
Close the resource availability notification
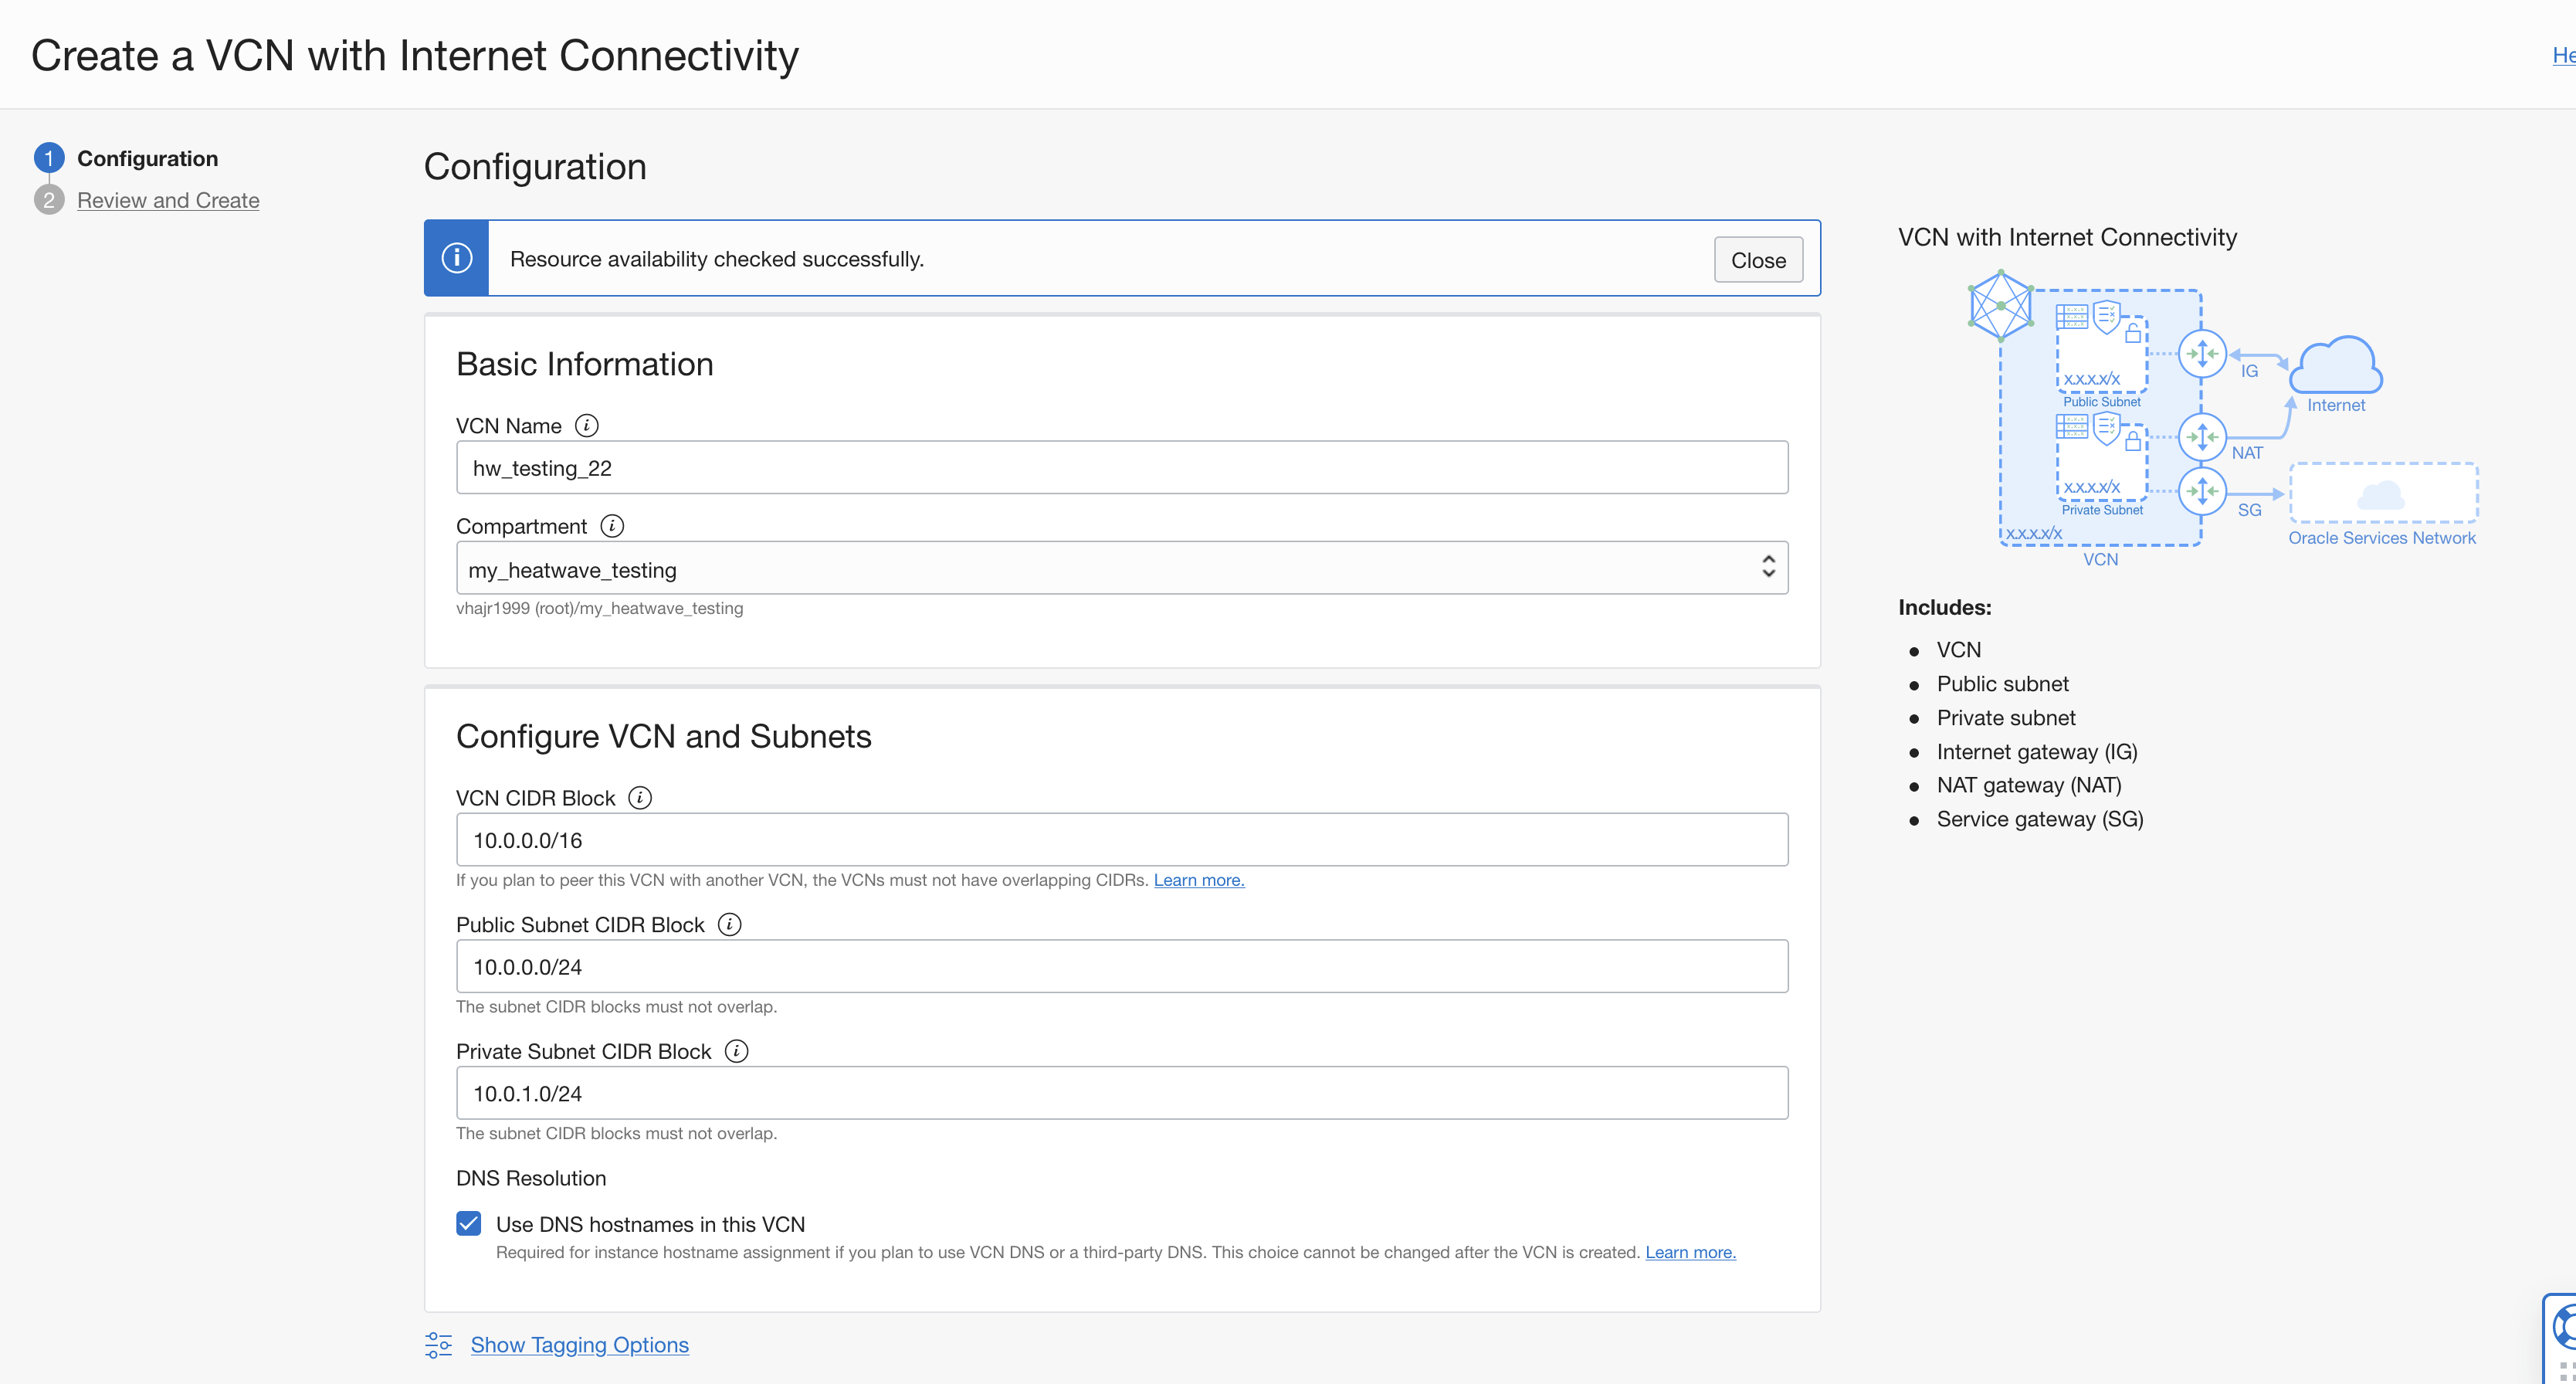tap(1757, 260)
